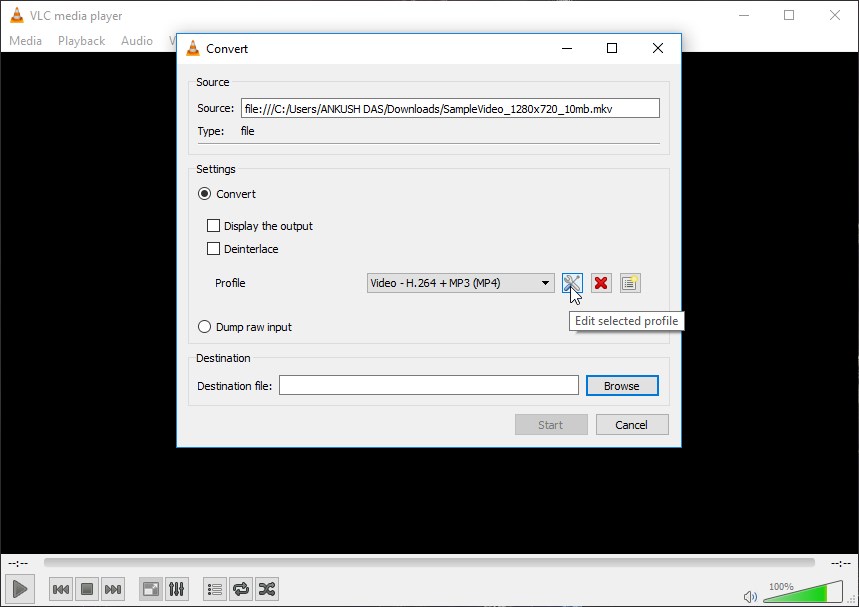The height and width of the screenshot is (607, 859).
Task: Enable random shuffle icon
Action: tap(267, 589)
